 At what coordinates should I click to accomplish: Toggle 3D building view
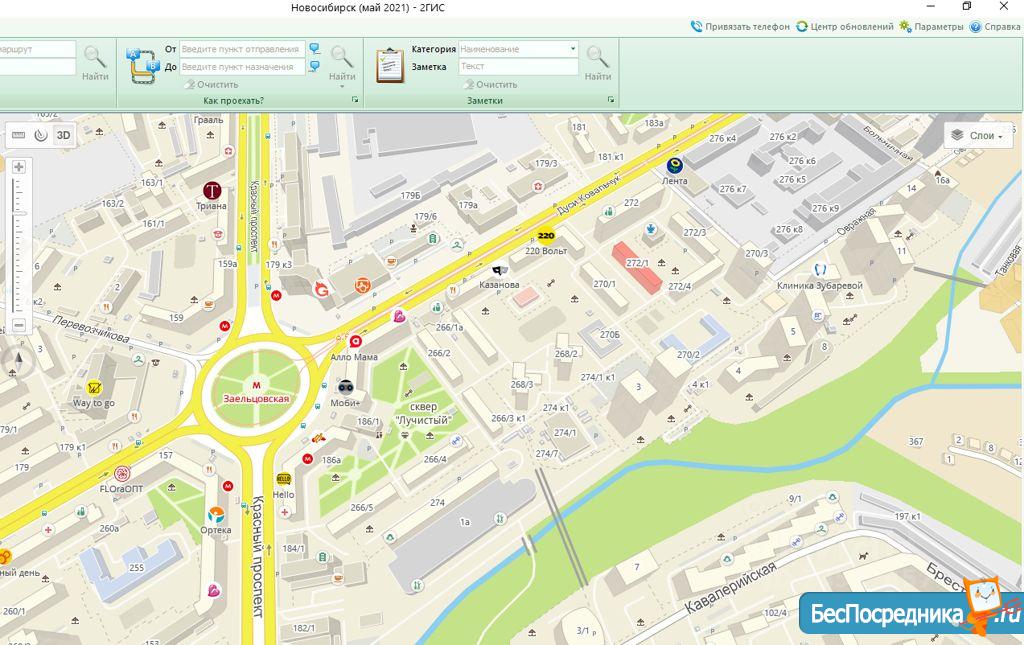63,135
